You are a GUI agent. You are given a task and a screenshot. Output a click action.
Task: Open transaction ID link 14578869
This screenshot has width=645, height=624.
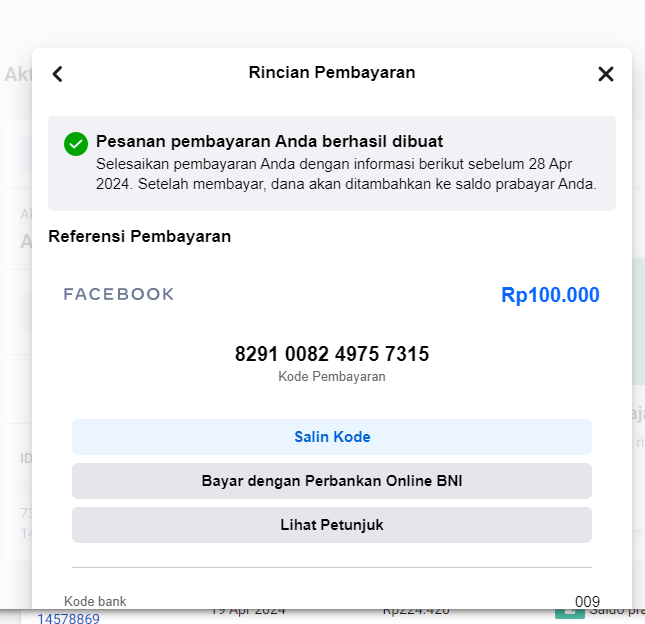click(x=69, y=618)
